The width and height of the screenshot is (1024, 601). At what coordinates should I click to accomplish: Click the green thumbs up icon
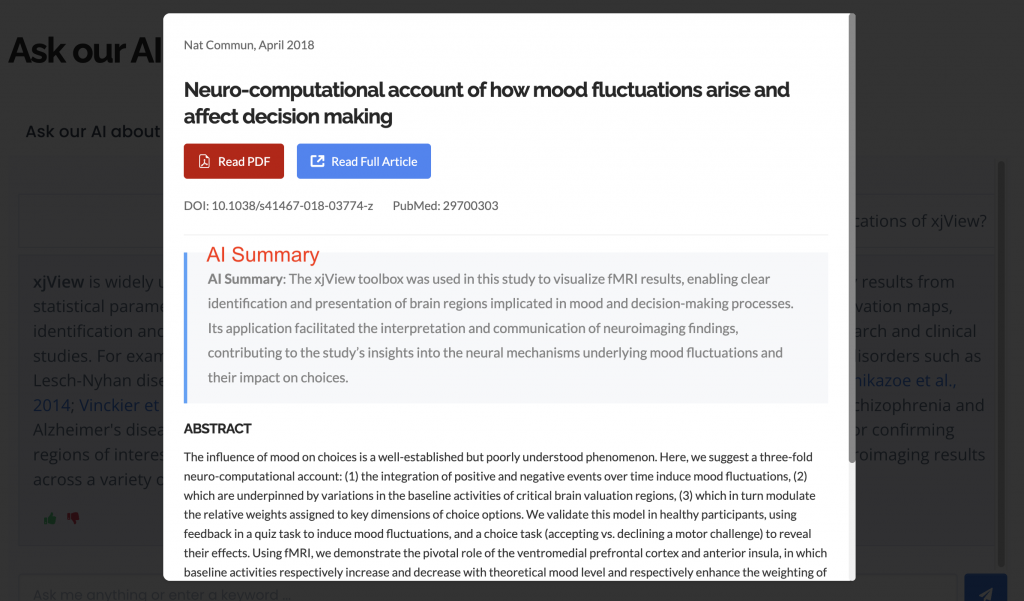pos(49,518)
